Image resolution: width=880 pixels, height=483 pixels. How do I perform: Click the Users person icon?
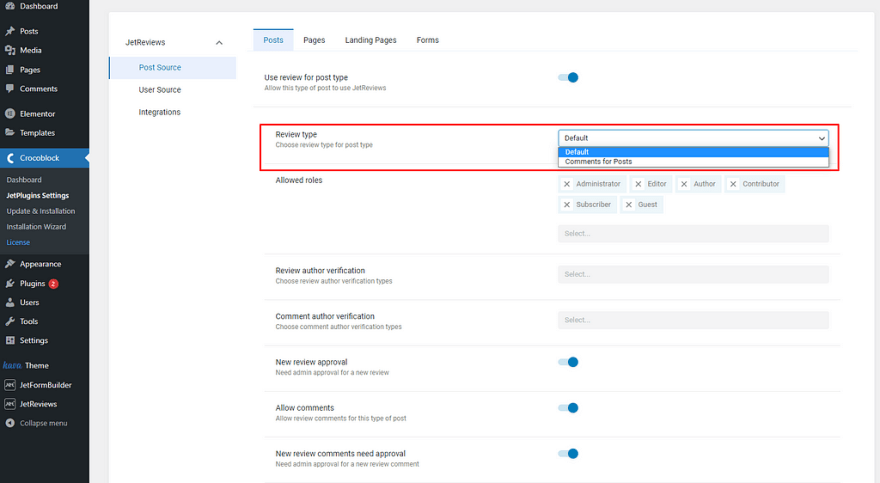[10, 302]
